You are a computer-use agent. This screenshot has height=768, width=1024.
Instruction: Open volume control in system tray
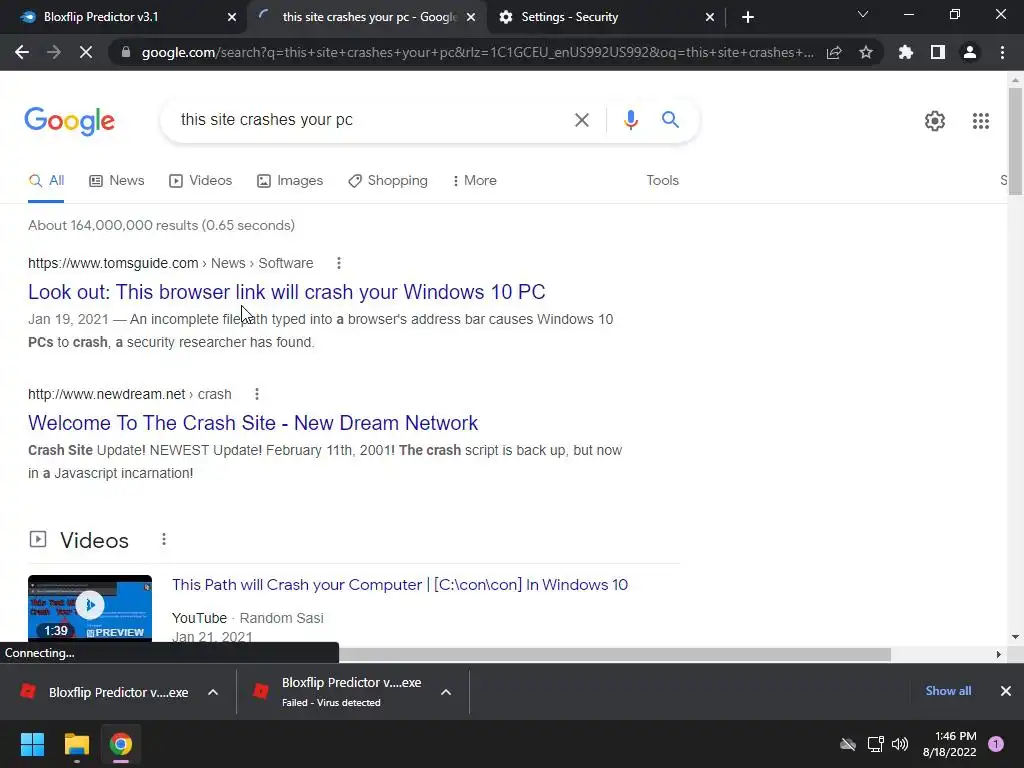900,744
